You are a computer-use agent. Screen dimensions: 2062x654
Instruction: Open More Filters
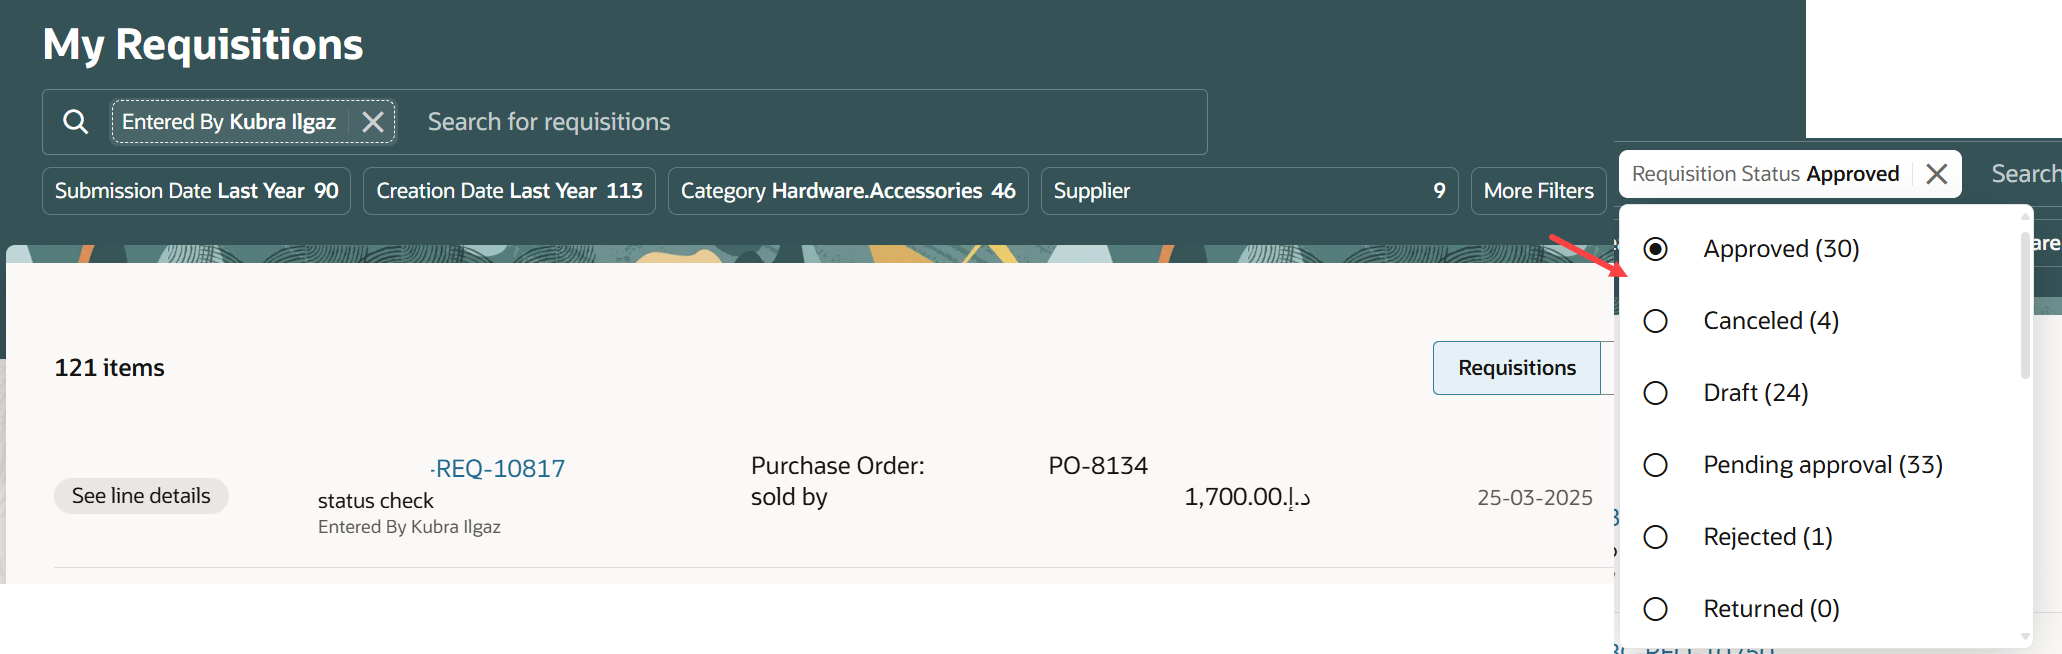(x=1538, y=190)
